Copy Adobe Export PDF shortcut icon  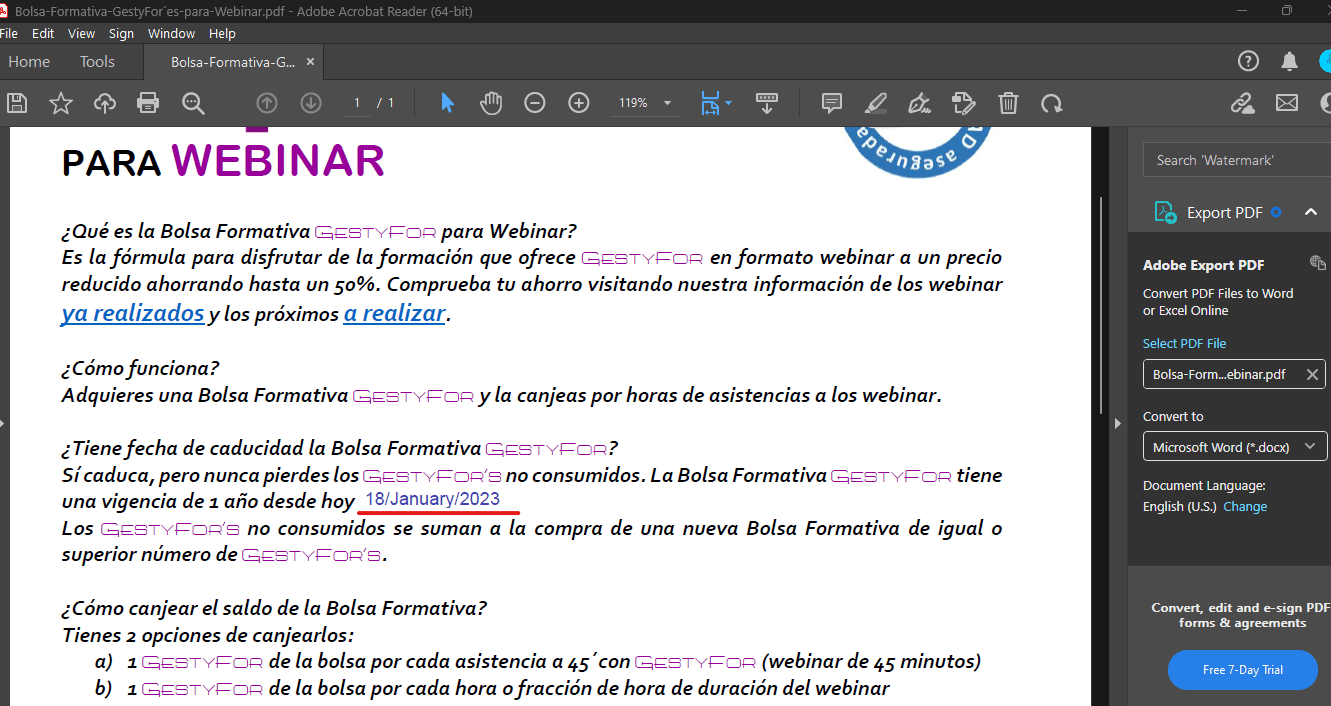[1318, 263]
